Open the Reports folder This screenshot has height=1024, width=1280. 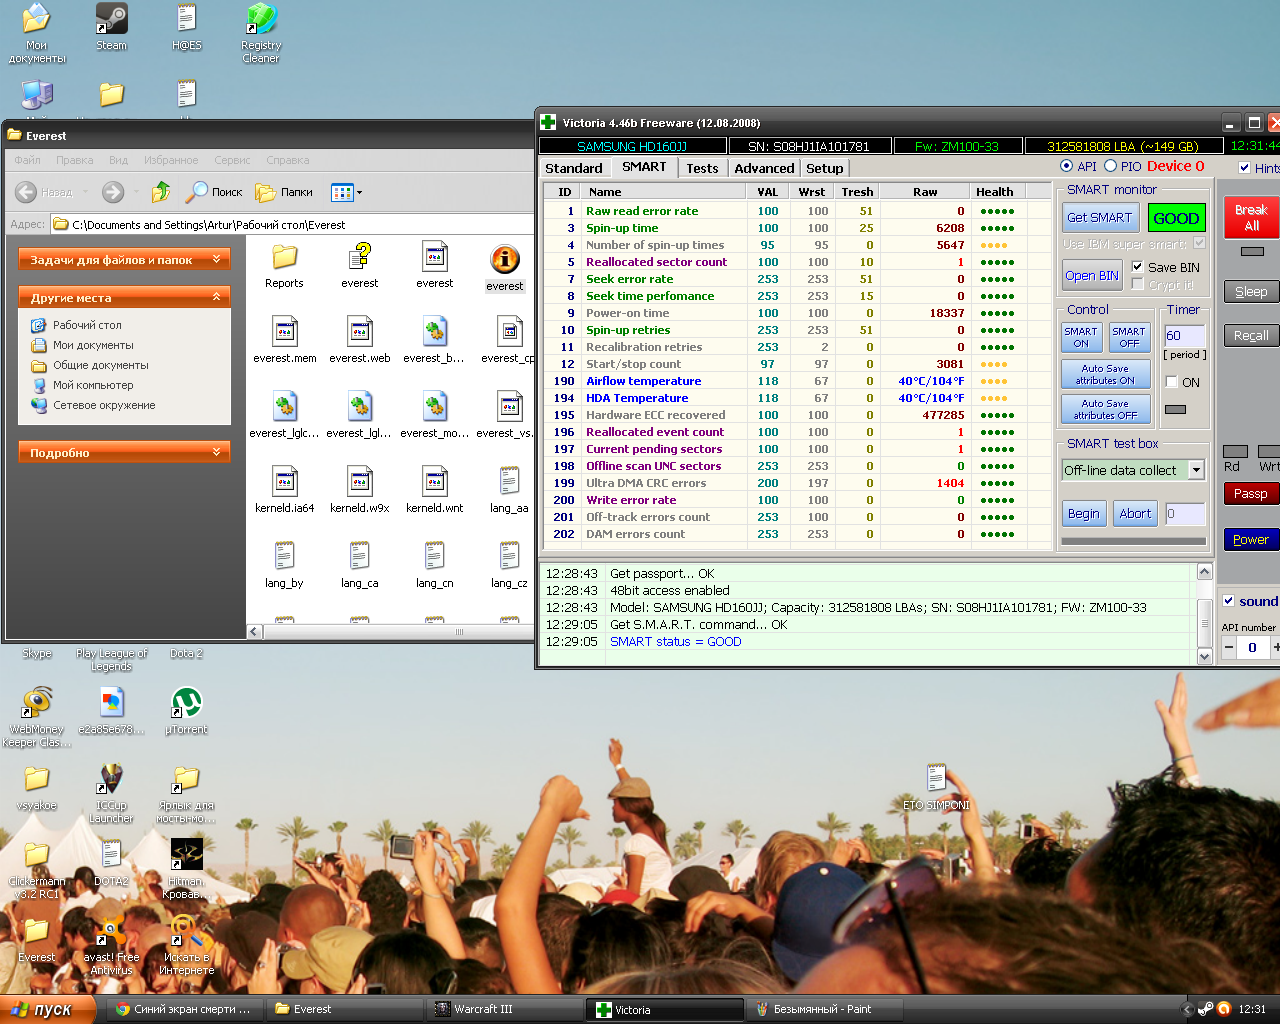pos(284,259)
